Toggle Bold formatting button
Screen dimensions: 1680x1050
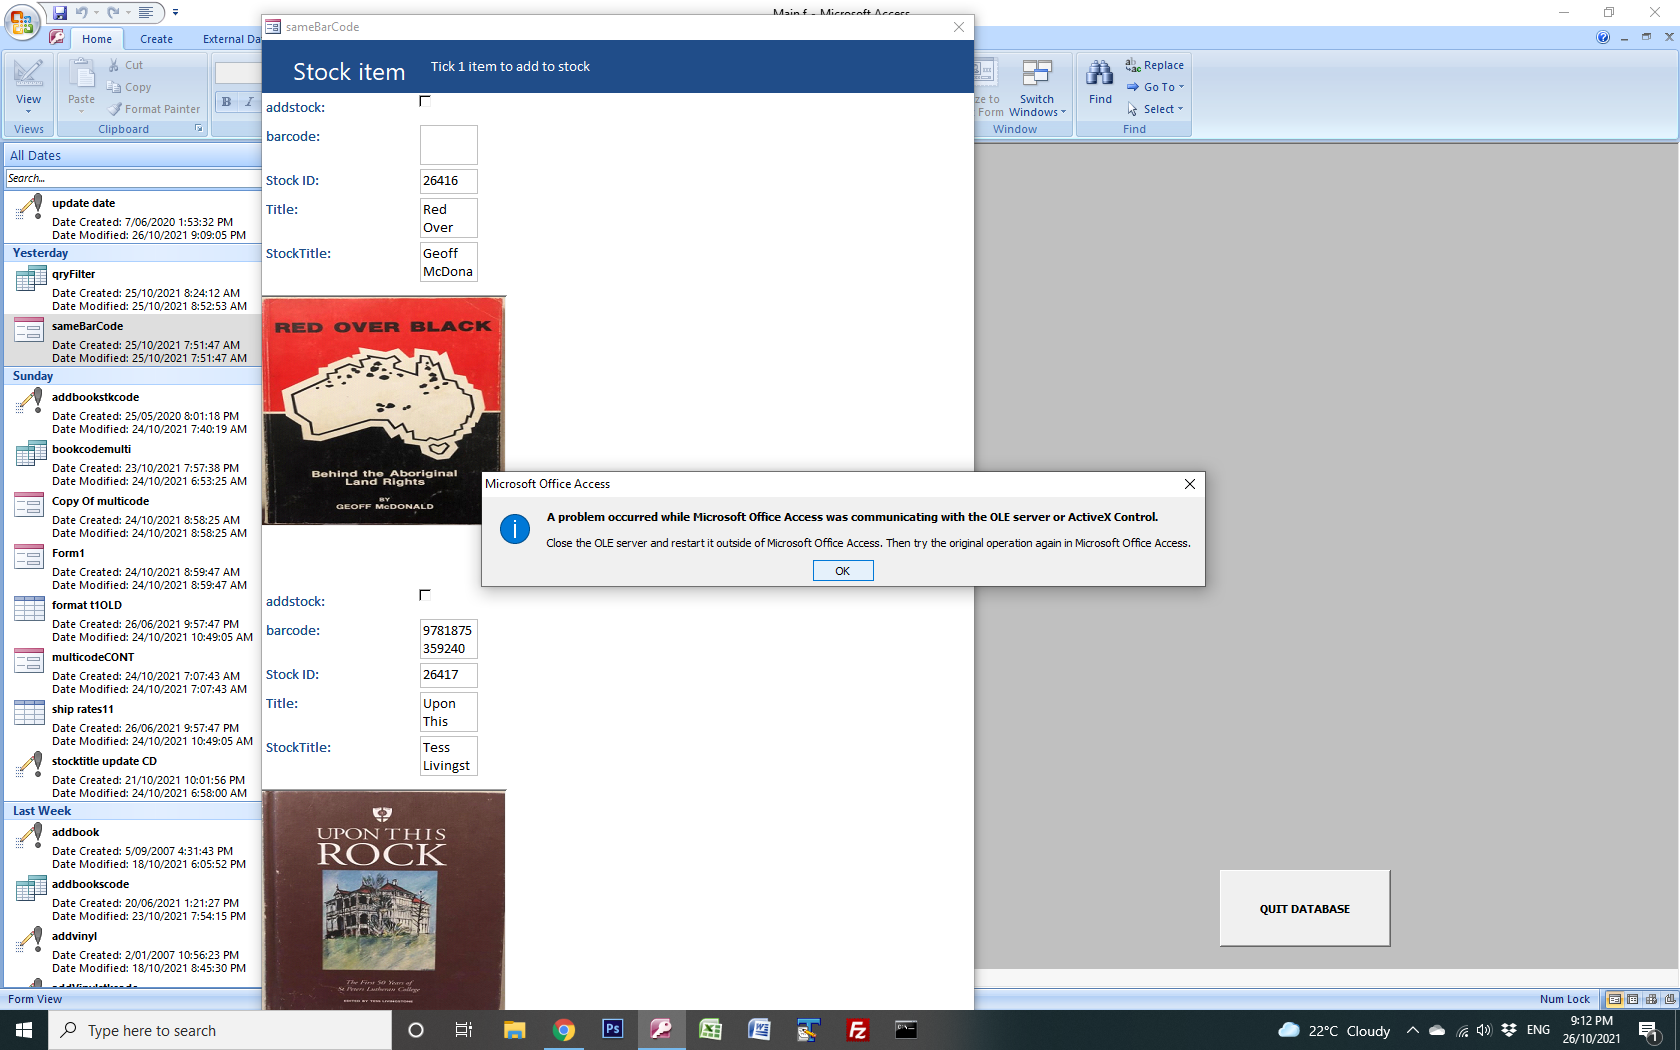227,102
